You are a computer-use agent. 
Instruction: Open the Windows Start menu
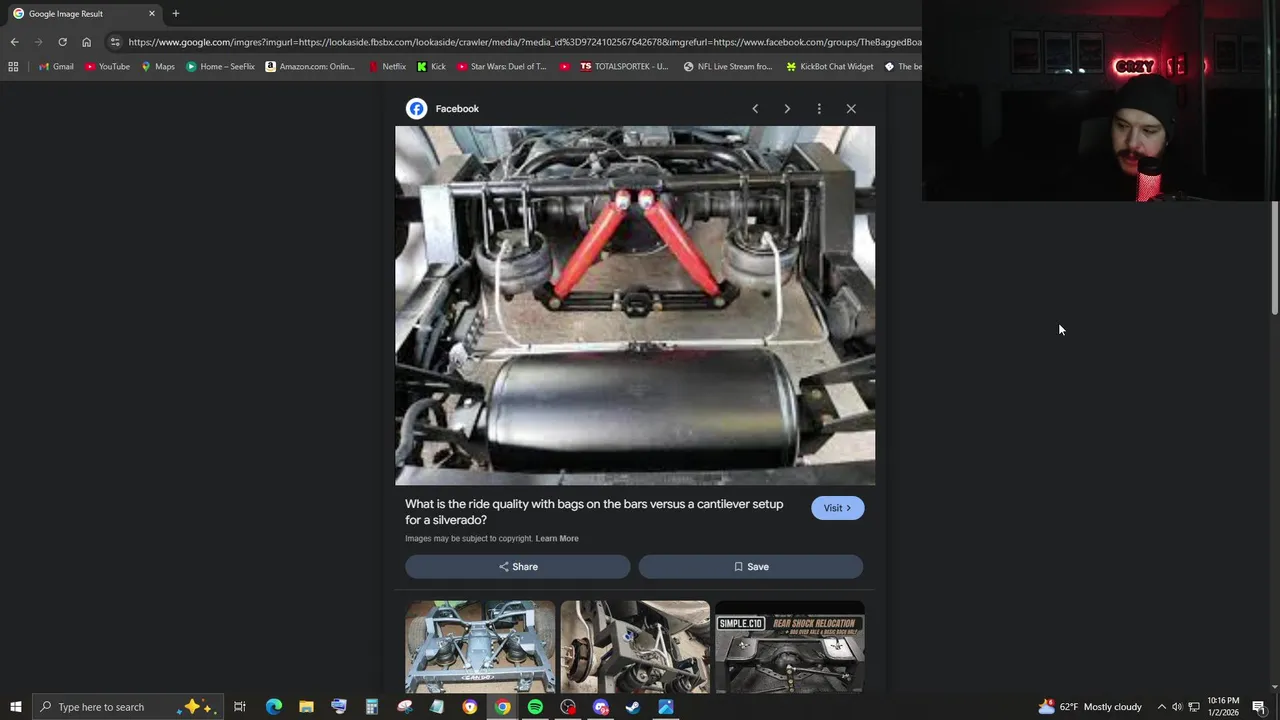tap(15, 707)
